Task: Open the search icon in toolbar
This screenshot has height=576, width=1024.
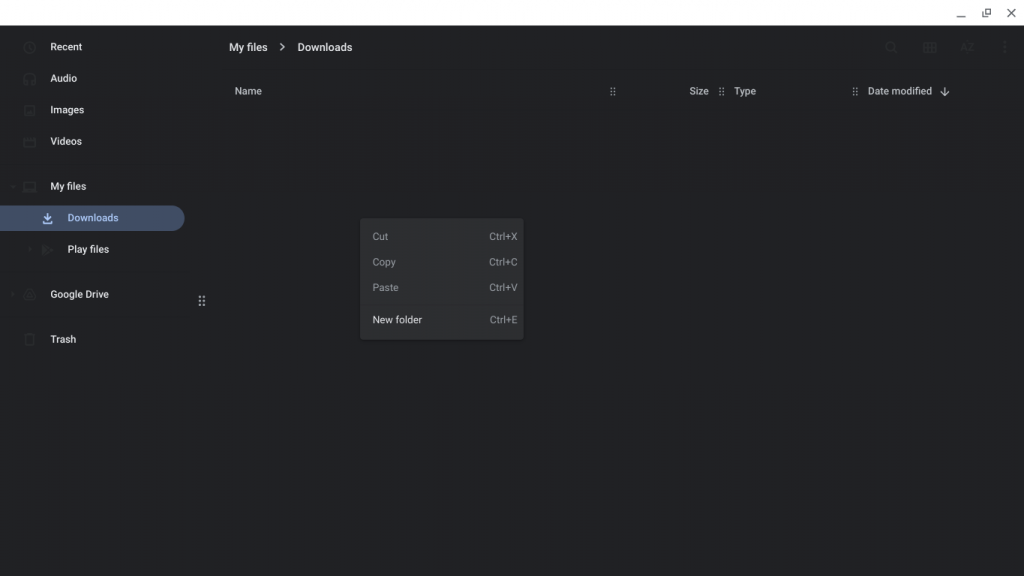Action: tap(891, 48)
